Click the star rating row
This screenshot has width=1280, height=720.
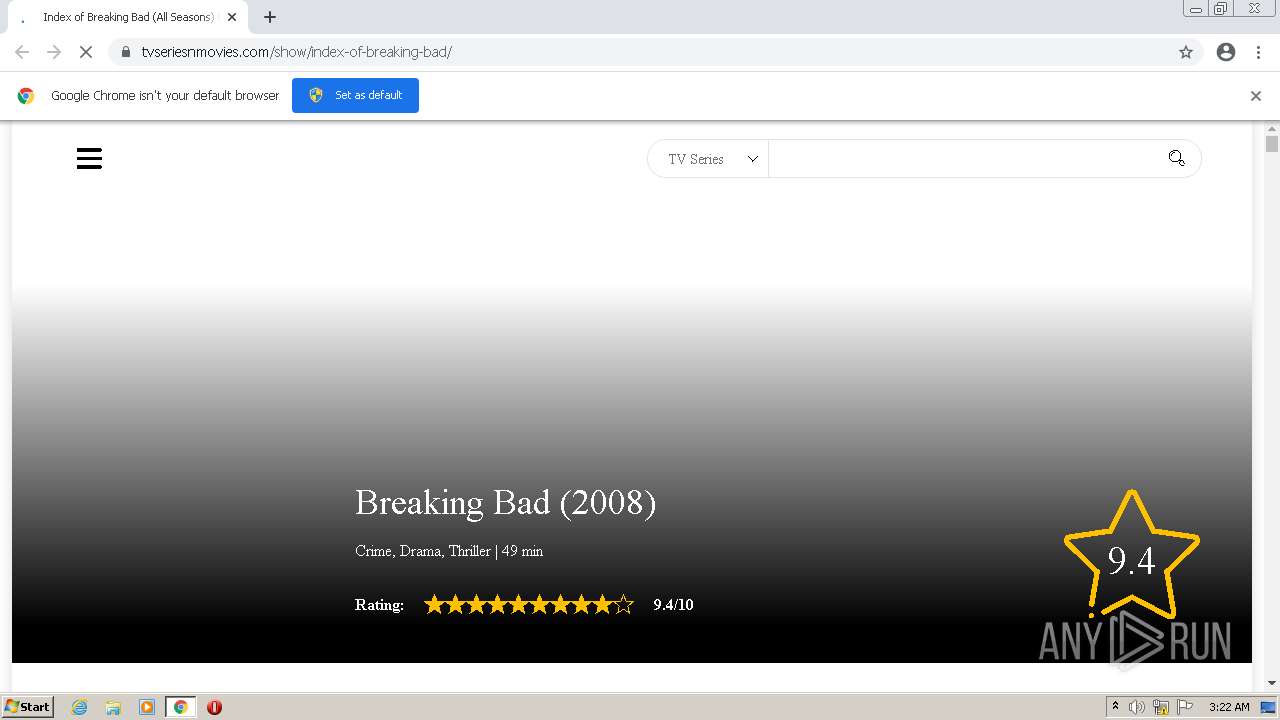coord(529,604)
